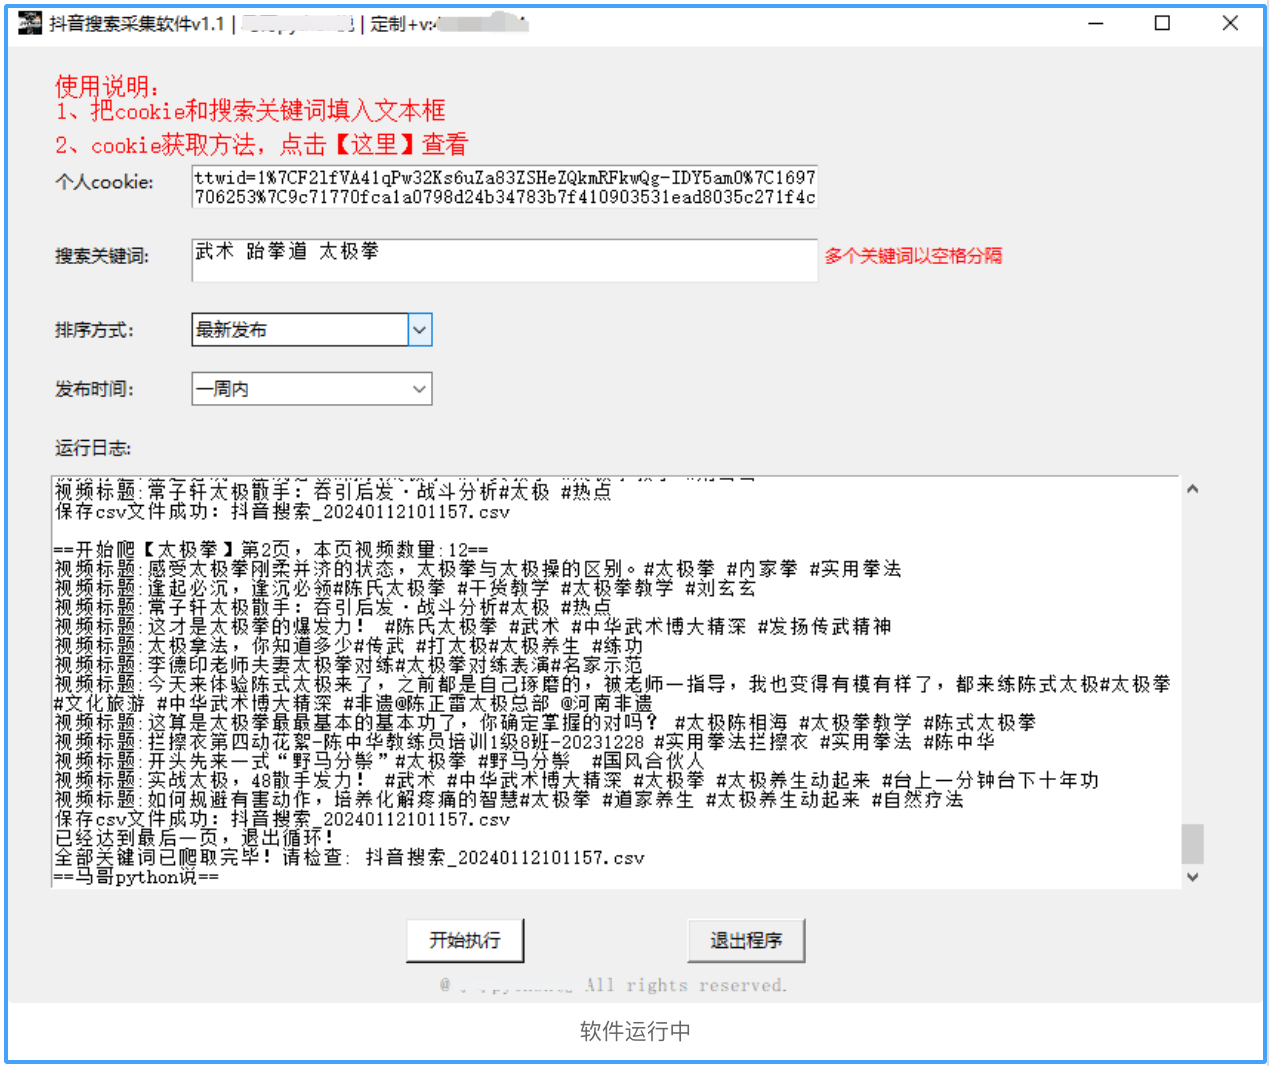The width and height of the screenshot is (1270, 1066).
Task: Click the 退出程序 button
Action: [x=746, y=940]
